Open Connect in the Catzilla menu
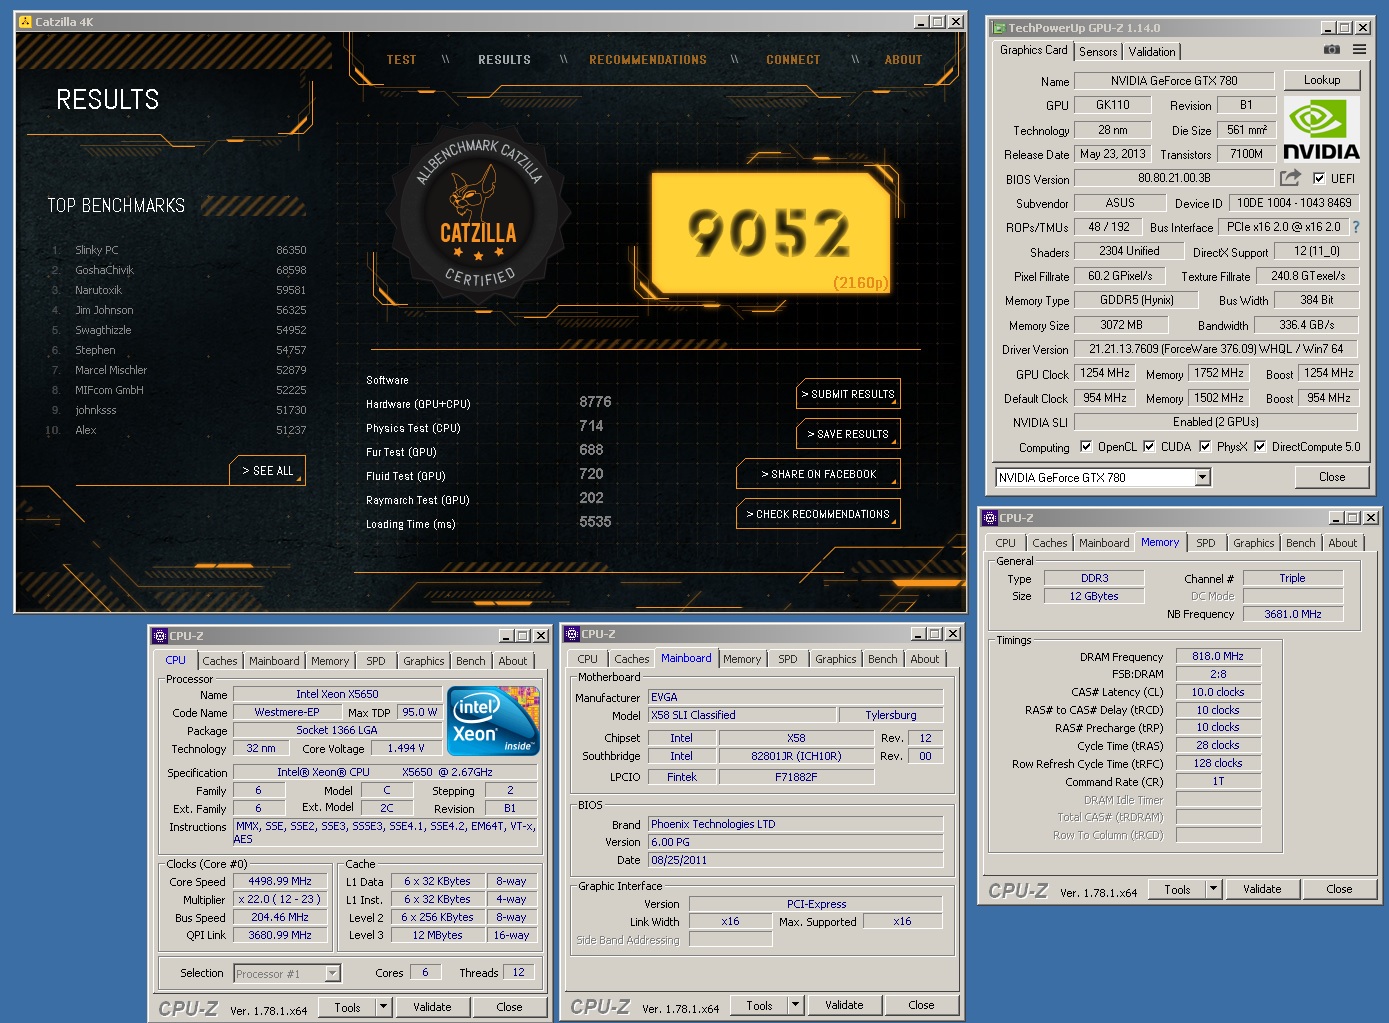1389x1023 pixels. point(793,60)
